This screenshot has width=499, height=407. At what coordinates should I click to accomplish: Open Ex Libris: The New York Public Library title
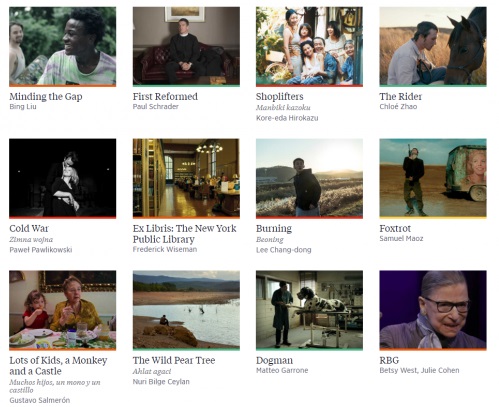pyautogui.click(x=184, y=234)
